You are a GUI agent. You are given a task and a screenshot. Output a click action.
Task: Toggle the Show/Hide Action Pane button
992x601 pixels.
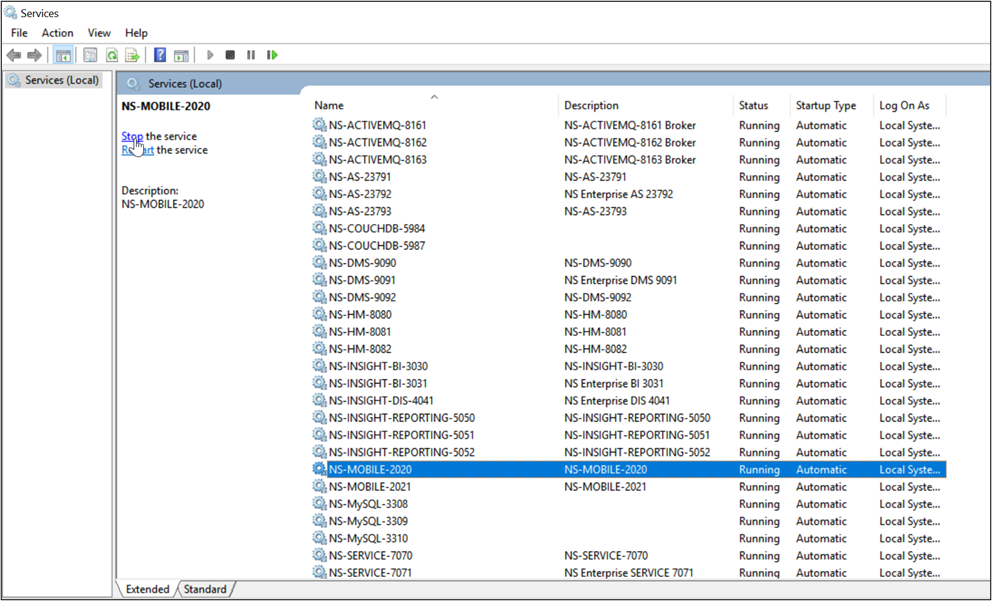181,55
